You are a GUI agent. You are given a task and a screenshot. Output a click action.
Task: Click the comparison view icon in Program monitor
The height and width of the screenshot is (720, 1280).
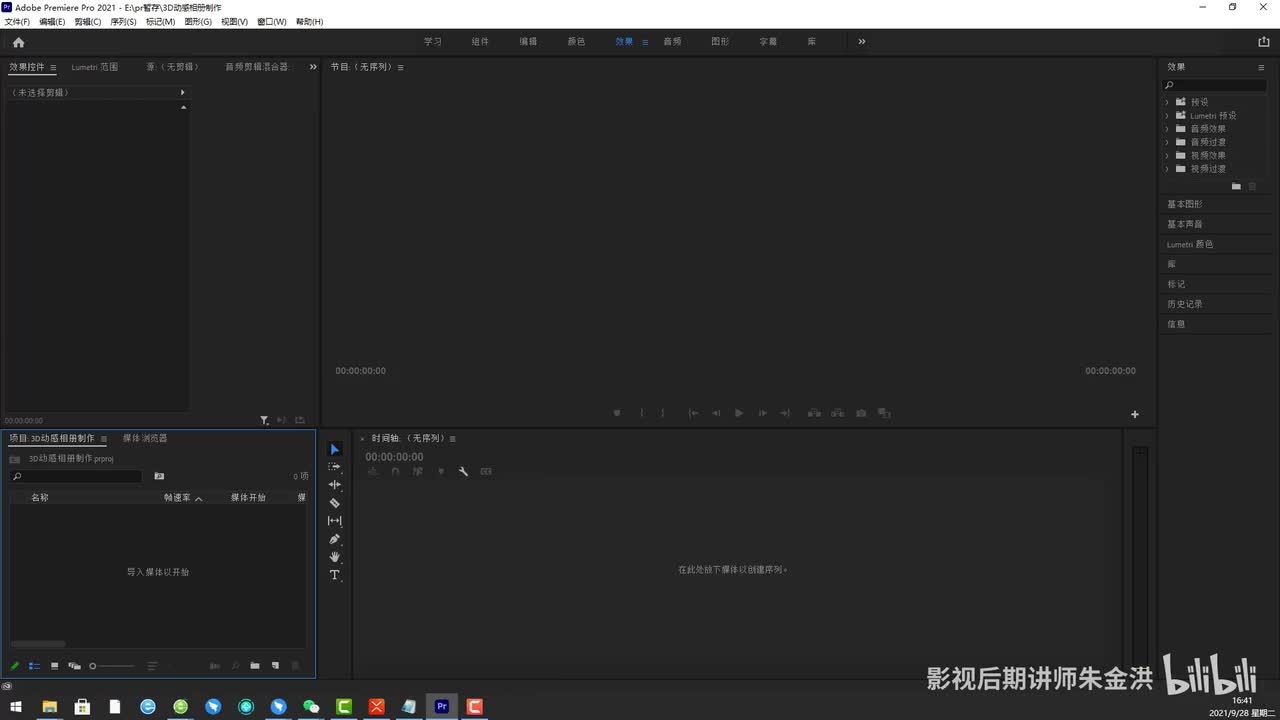pos(884,413)
